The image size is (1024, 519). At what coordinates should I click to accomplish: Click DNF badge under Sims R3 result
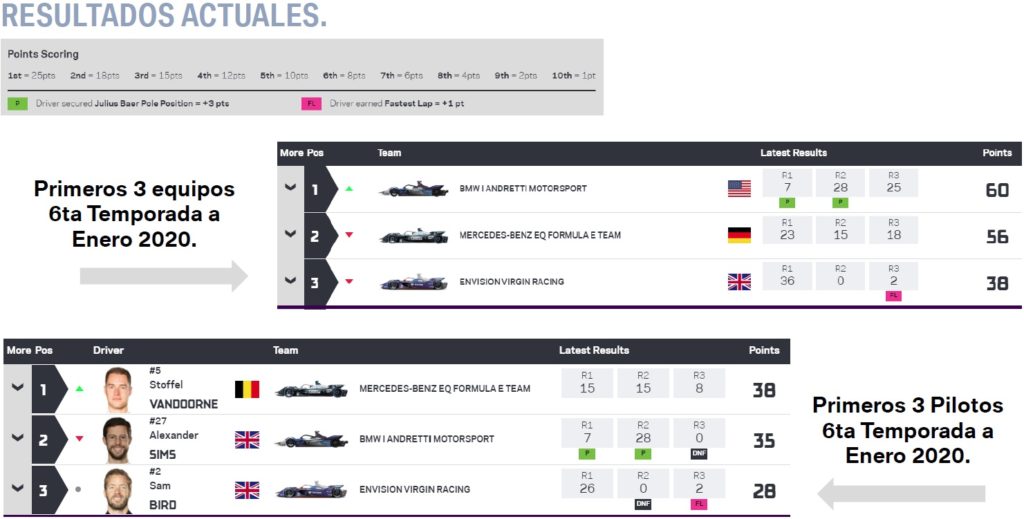pyautogui.click(x=699, y=454)
